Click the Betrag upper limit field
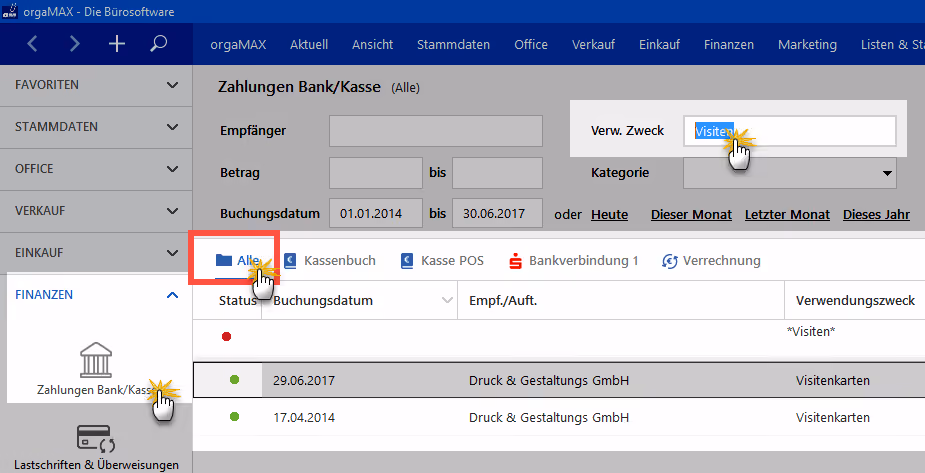 [x=497, y=173]
